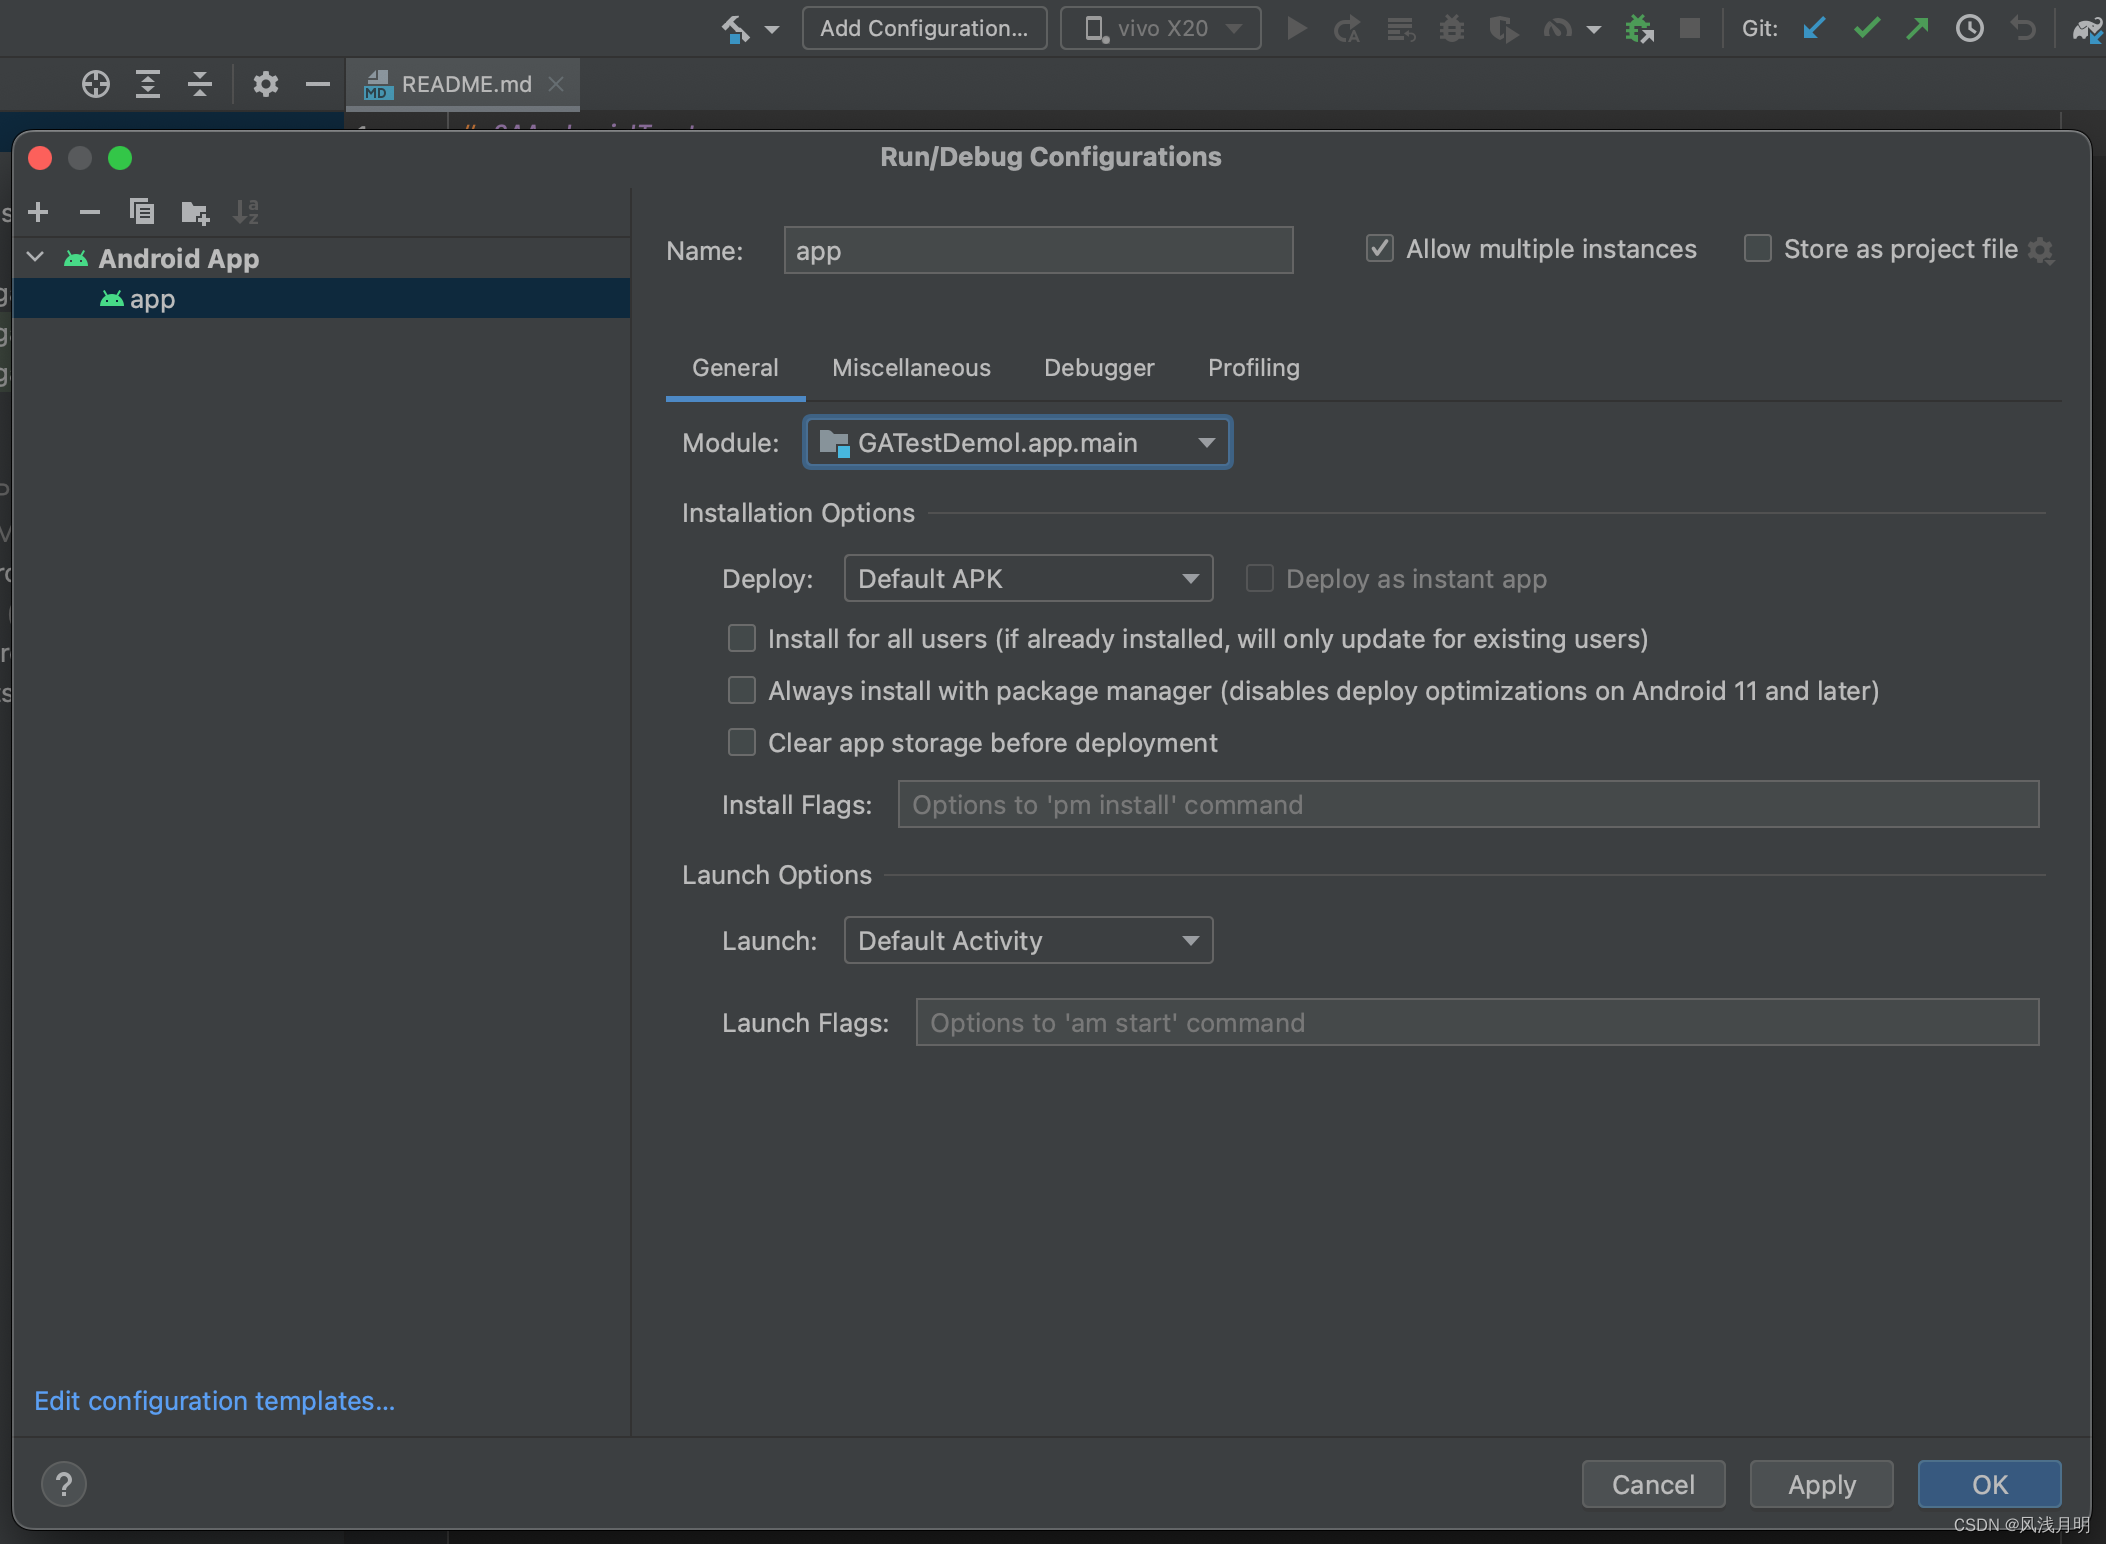The height and width of the screenshot is (1544, 2106).
Task: Click the Remove Configuration minus icon
Action: [90, 212]
